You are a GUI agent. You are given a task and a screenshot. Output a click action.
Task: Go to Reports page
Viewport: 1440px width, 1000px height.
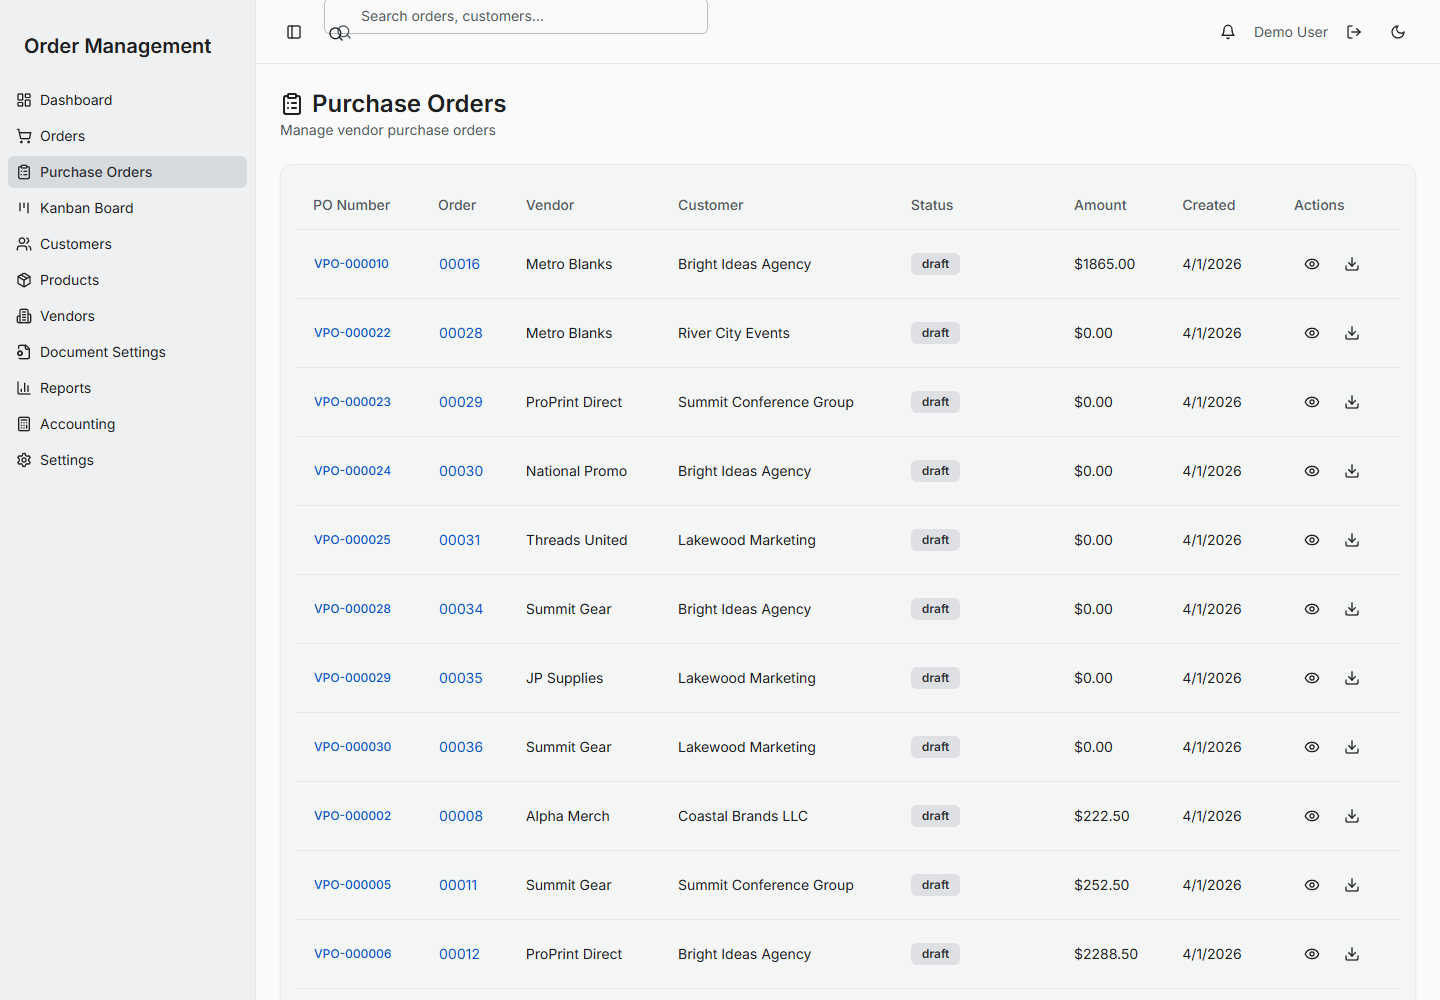point(127,388)
